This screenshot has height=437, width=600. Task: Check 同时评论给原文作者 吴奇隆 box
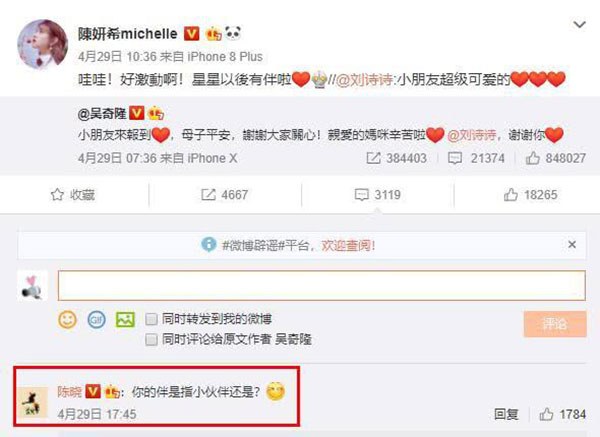[152, 339]
